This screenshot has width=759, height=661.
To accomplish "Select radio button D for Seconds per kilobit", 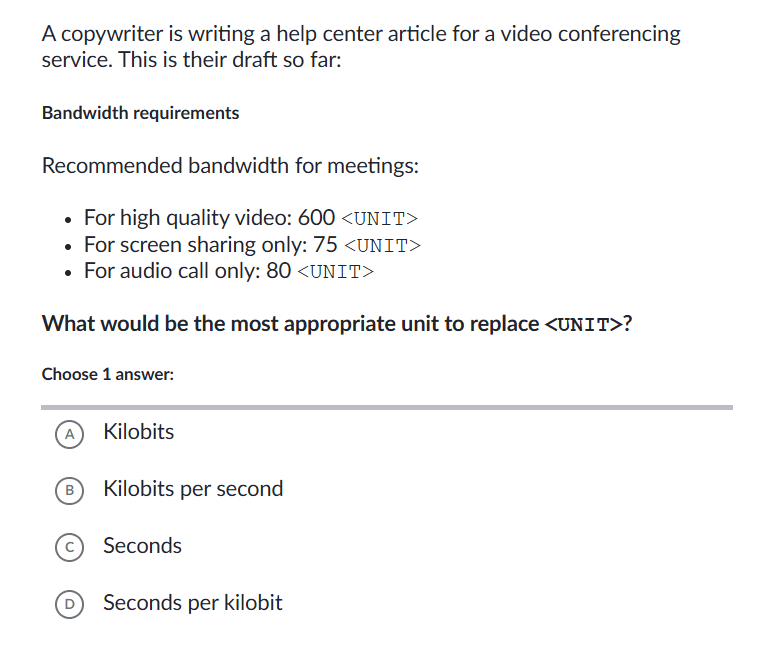I will coord(69,604).
